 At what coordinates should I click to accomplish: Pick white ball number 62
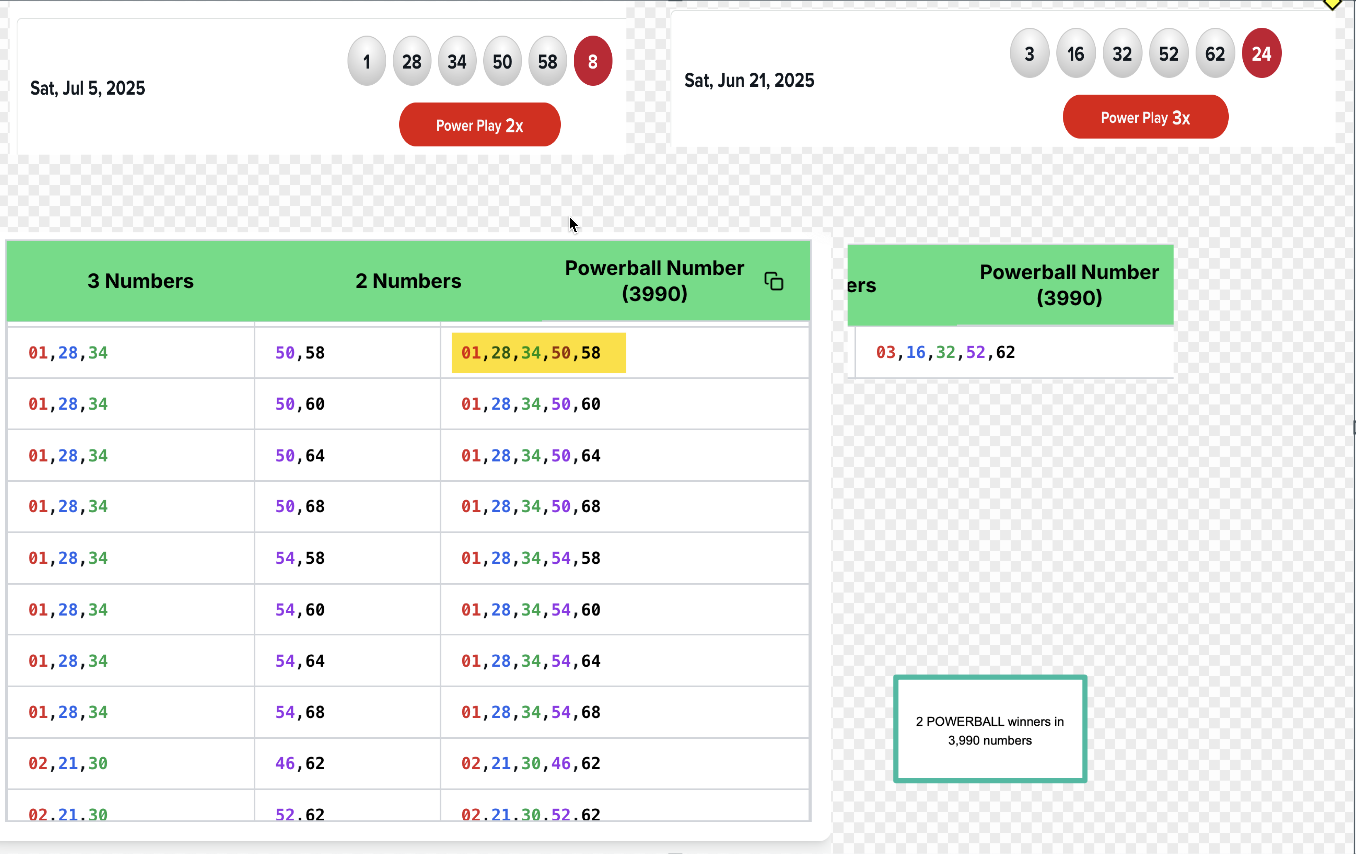point(1215,54)
